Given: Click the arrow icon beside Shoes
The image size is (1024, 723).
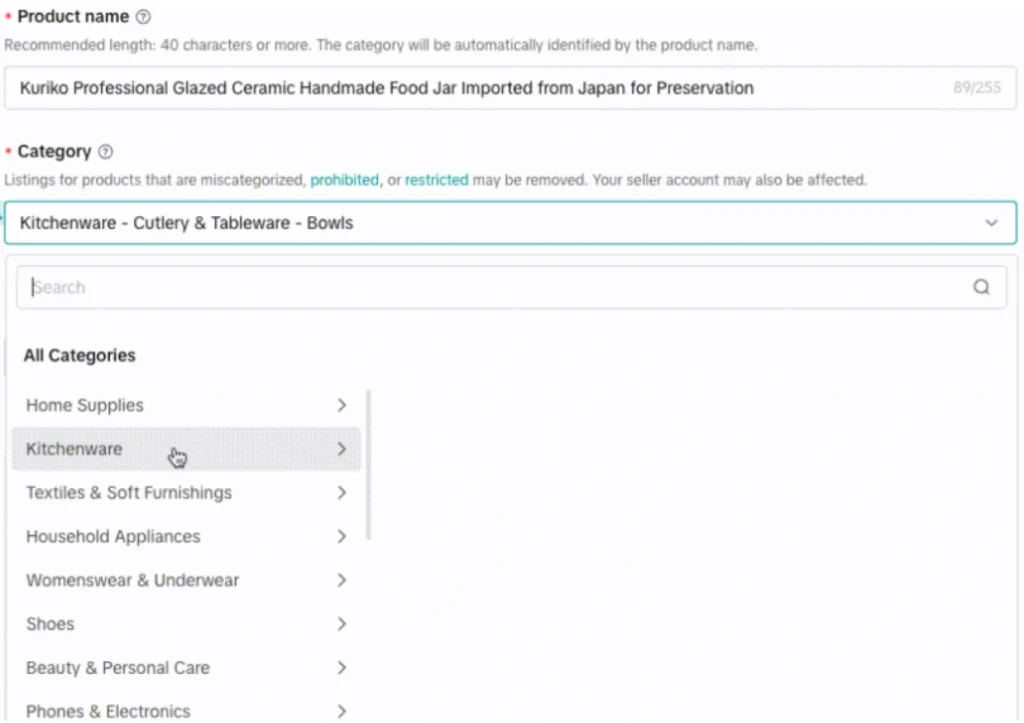Looking at the screenshot, I should (x=341, y=624).
